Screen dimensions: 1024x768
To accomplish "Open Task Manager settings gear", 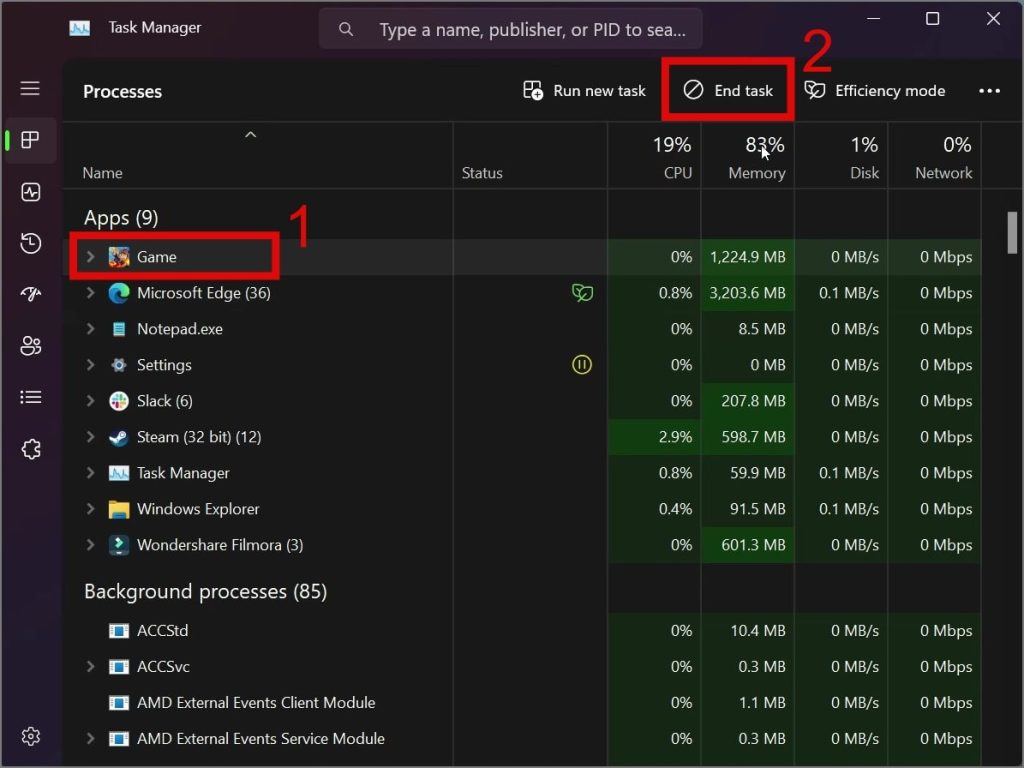I will 31,737.
